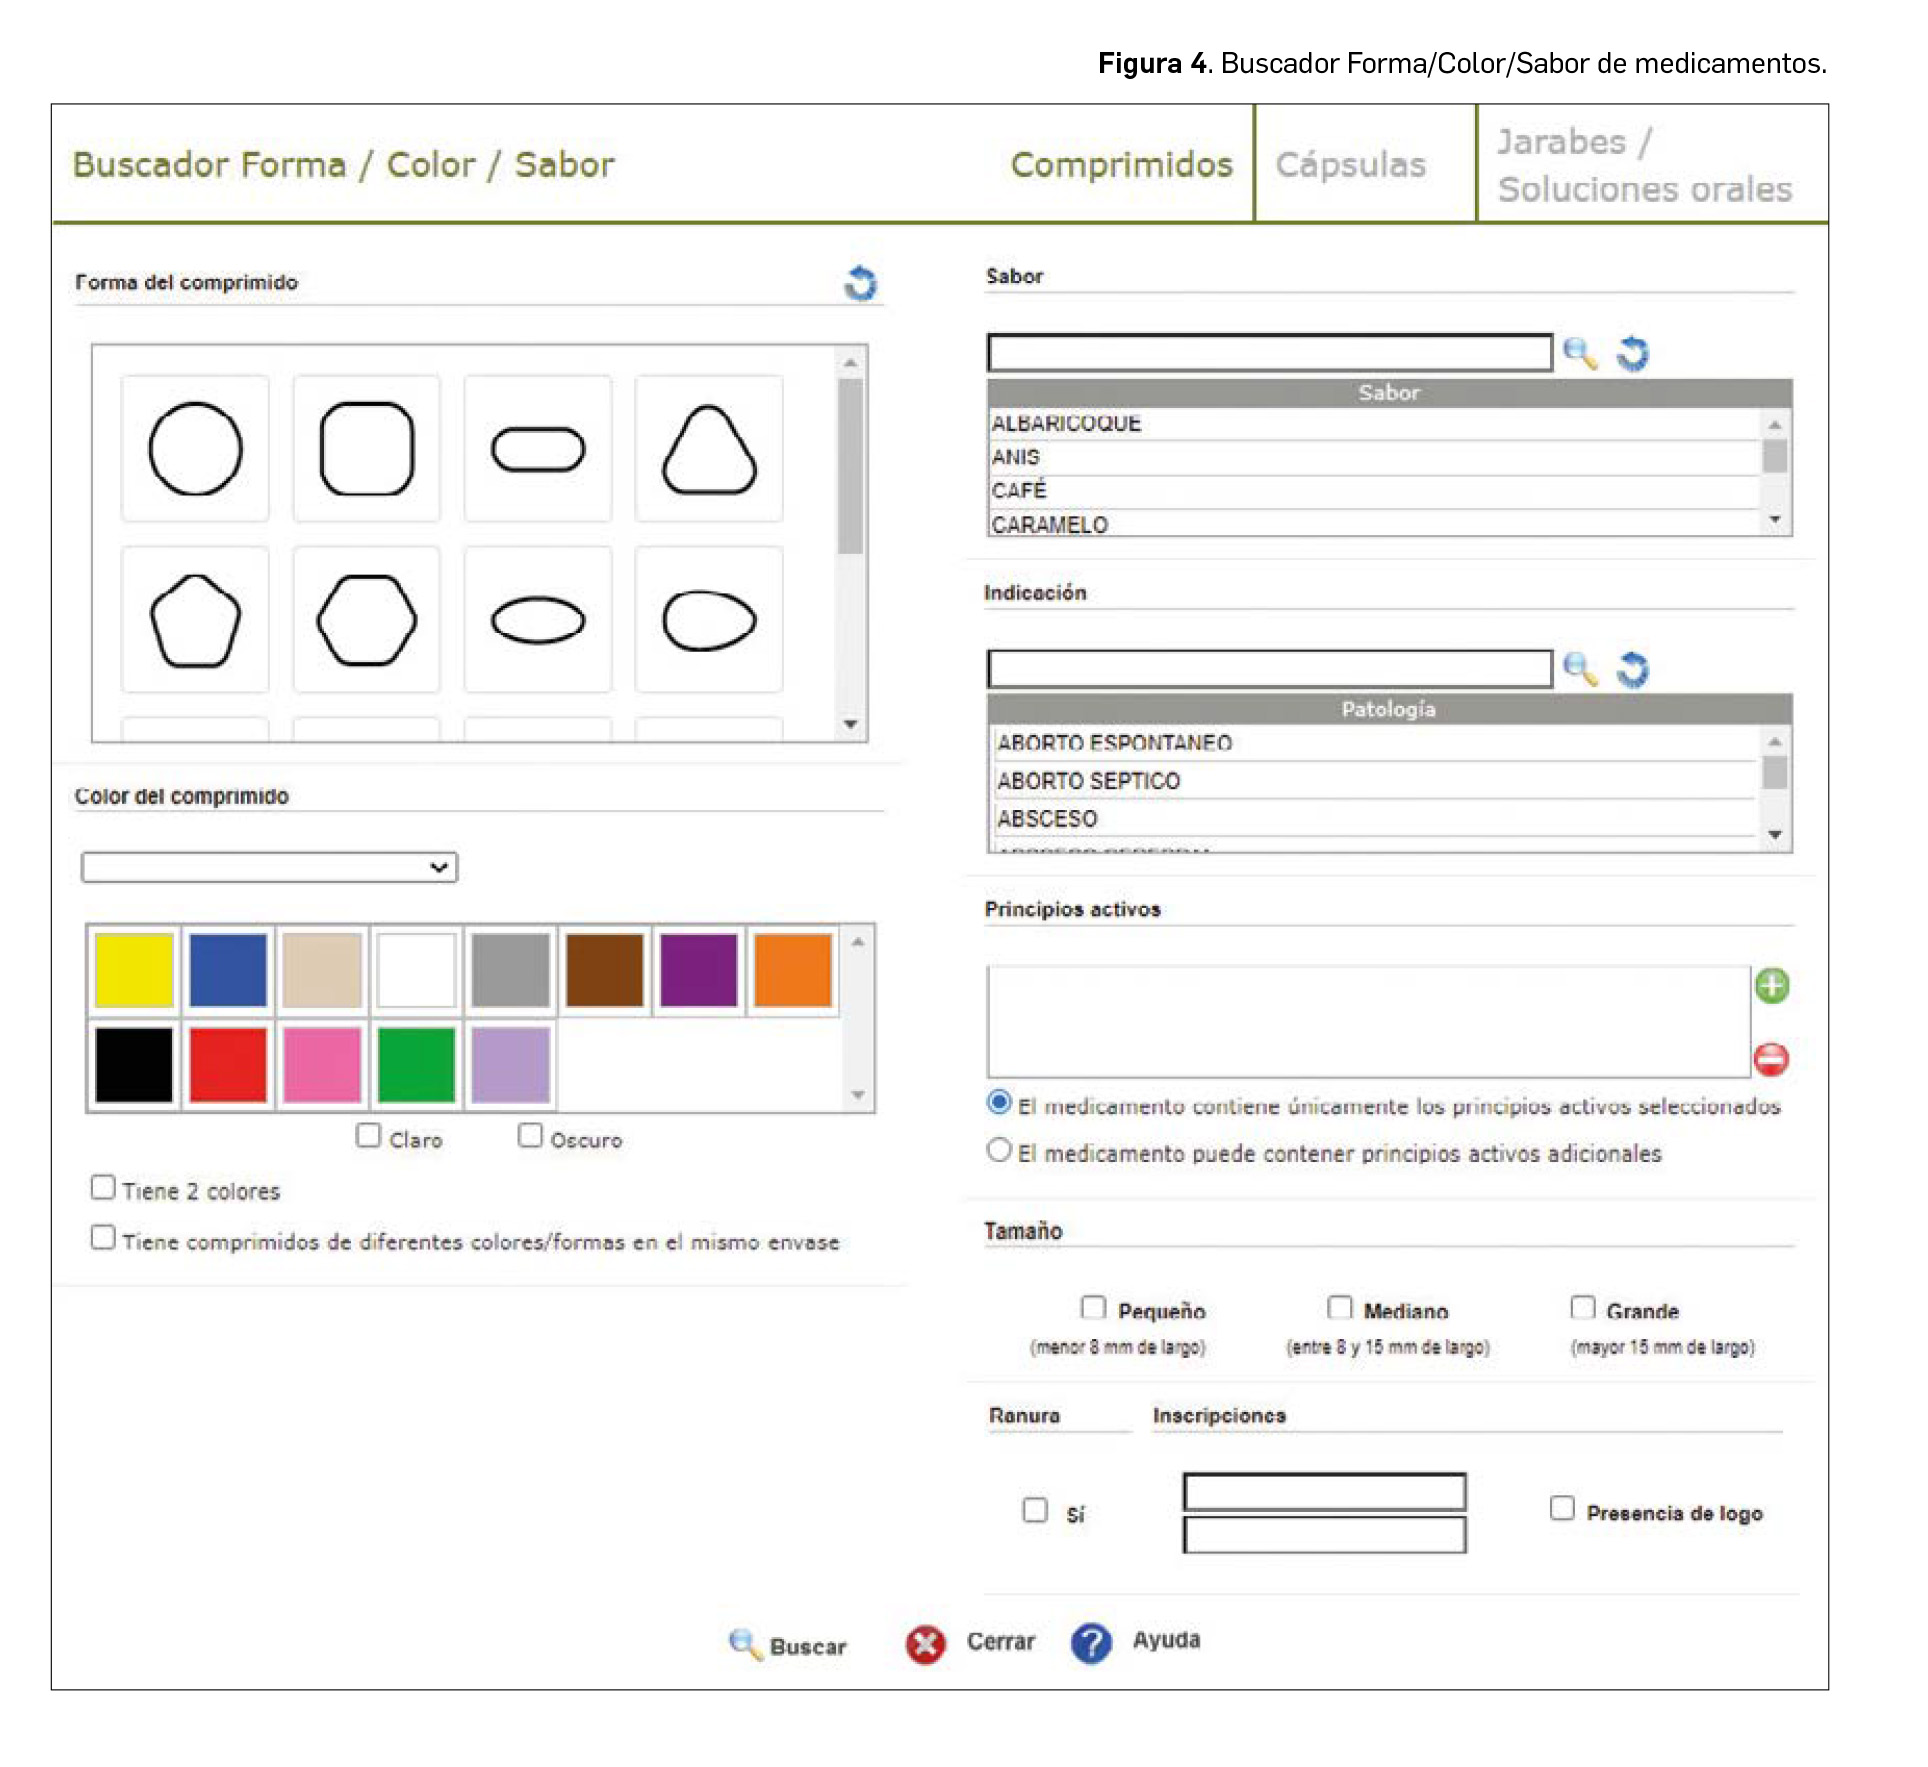Enable the 'Tiene 2 colores' checkbox
Image resolution: width=1928 pixels, height=1767 pixels.
point(103,1188)
